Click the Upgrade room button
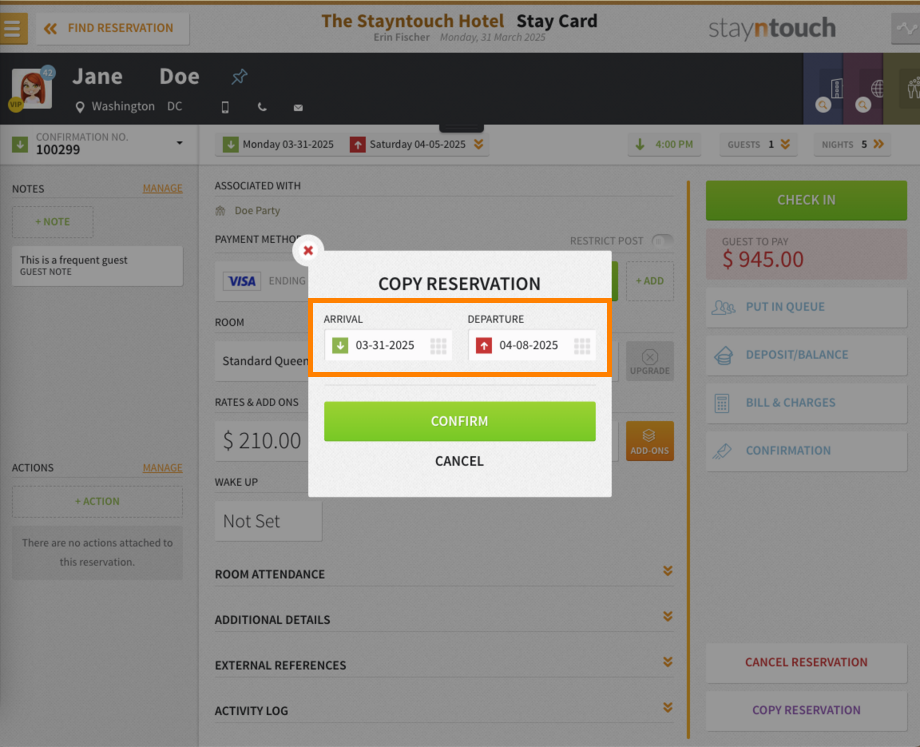Viewport: 920px width, 747px height. pyautogui.click(x=650, y=361)
